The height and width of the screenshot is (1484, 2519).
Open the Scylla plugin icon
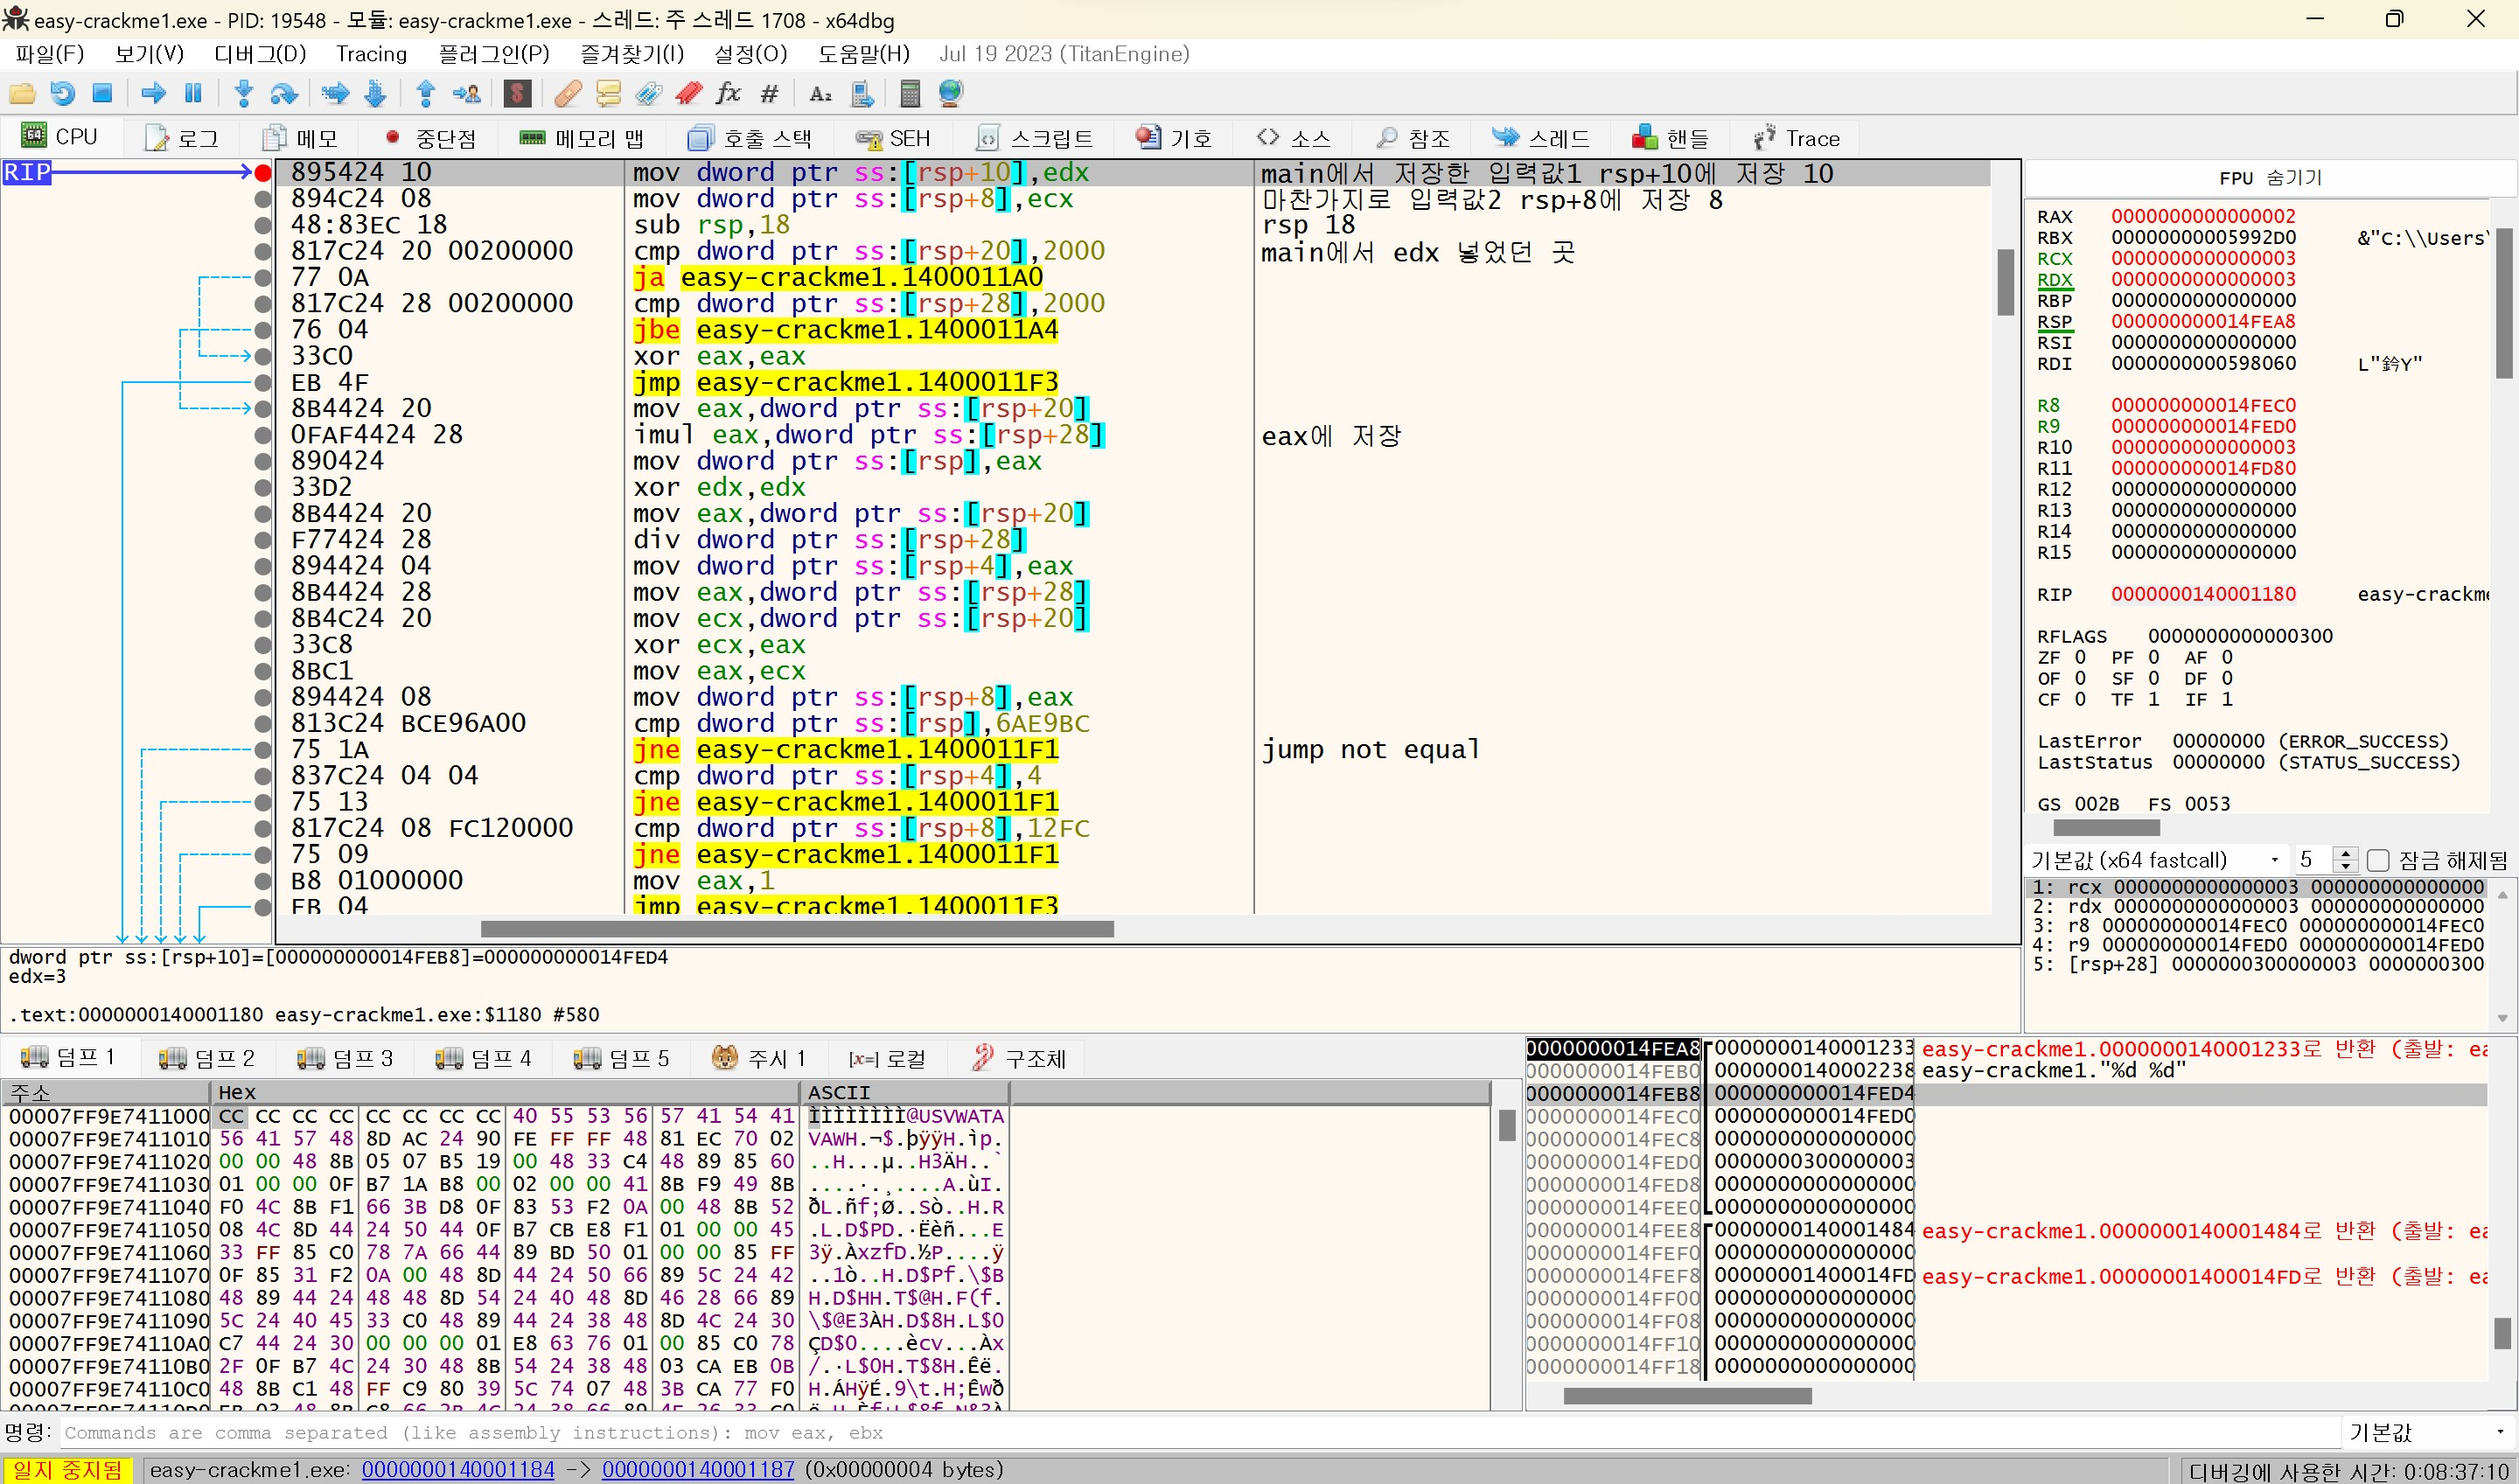point(517,94)
